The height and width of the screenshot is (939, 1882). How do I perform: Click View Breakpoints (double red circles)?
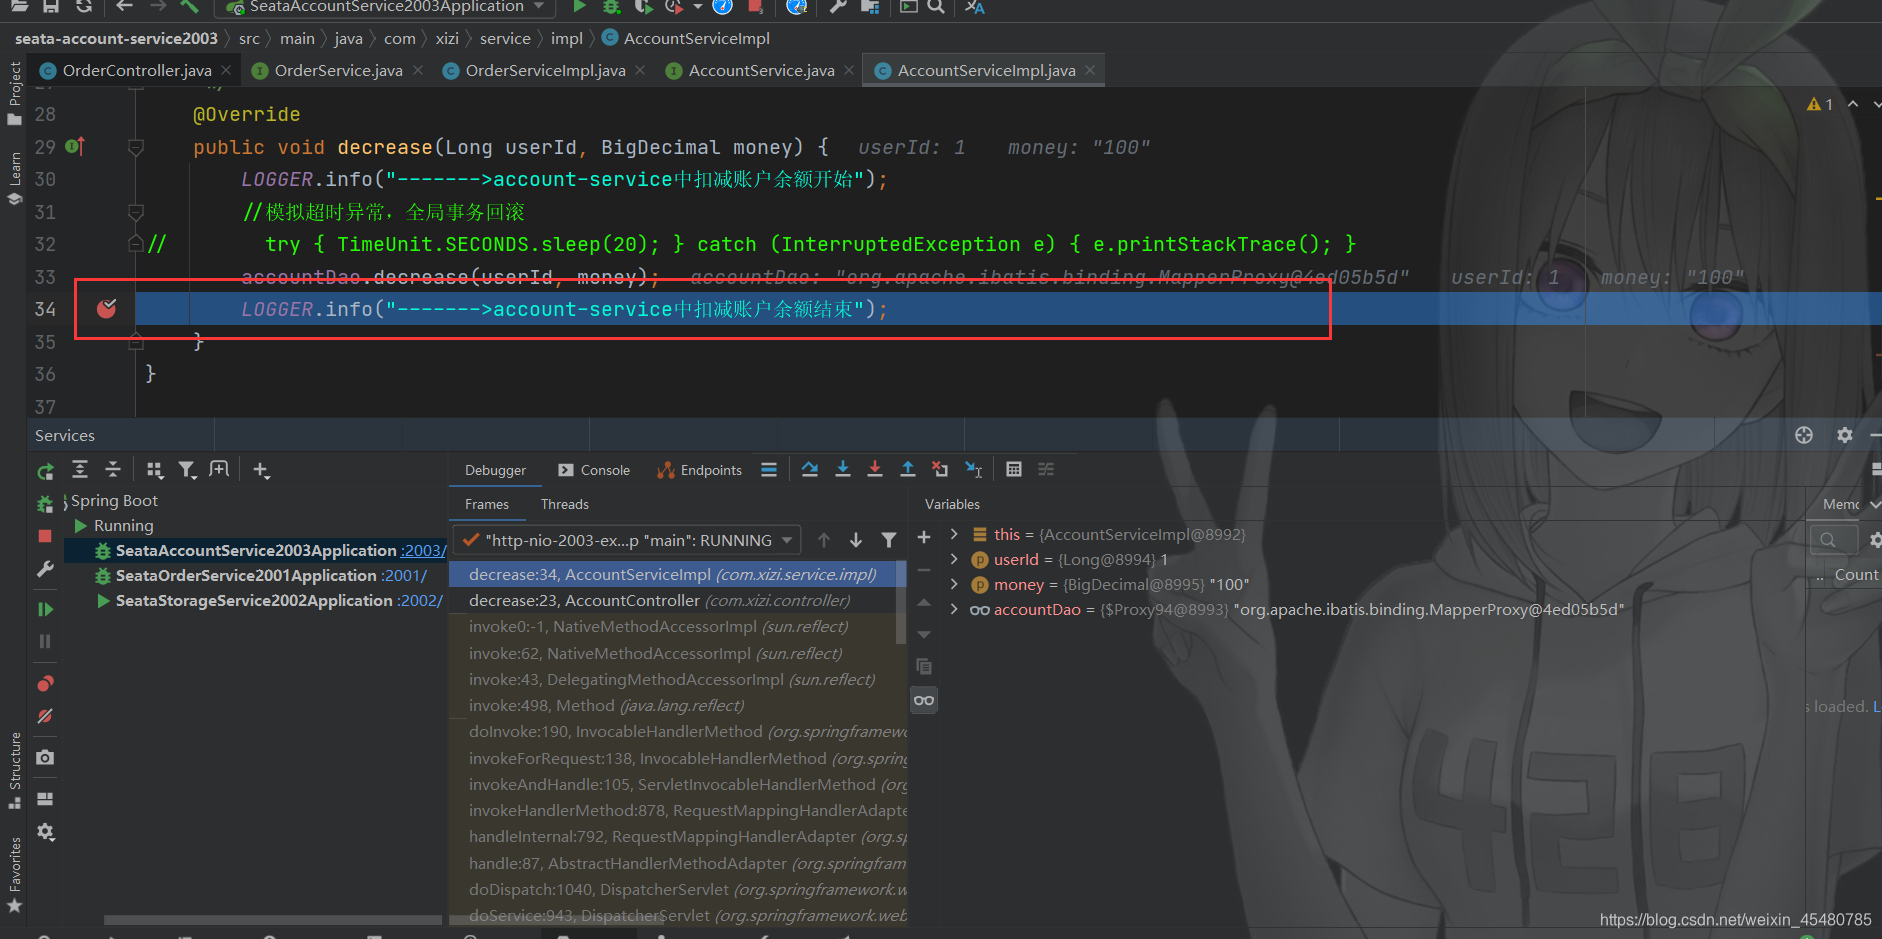[x=45, y=684]
